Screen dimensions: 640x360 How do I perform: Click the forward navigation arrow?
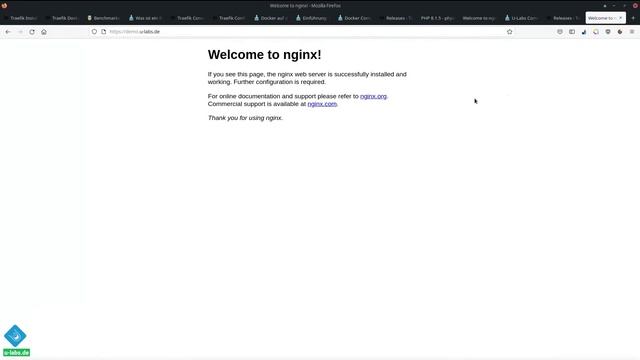(x=20, y=32)
